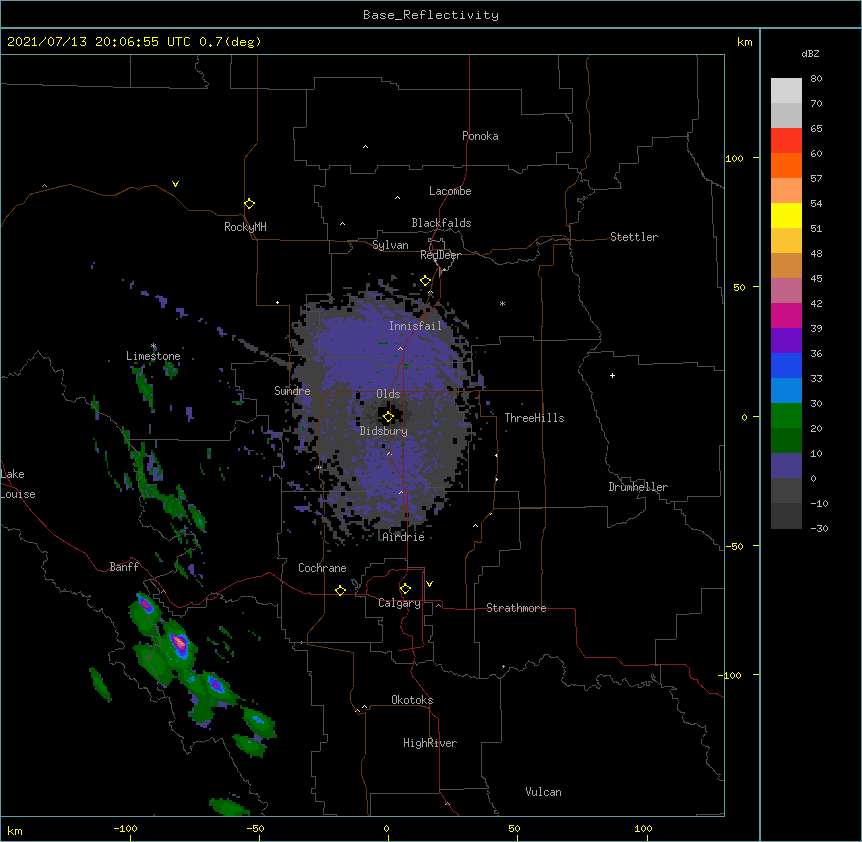862x842 pixels.
Task: Select the Cochrane label
Action: [322, 568]
